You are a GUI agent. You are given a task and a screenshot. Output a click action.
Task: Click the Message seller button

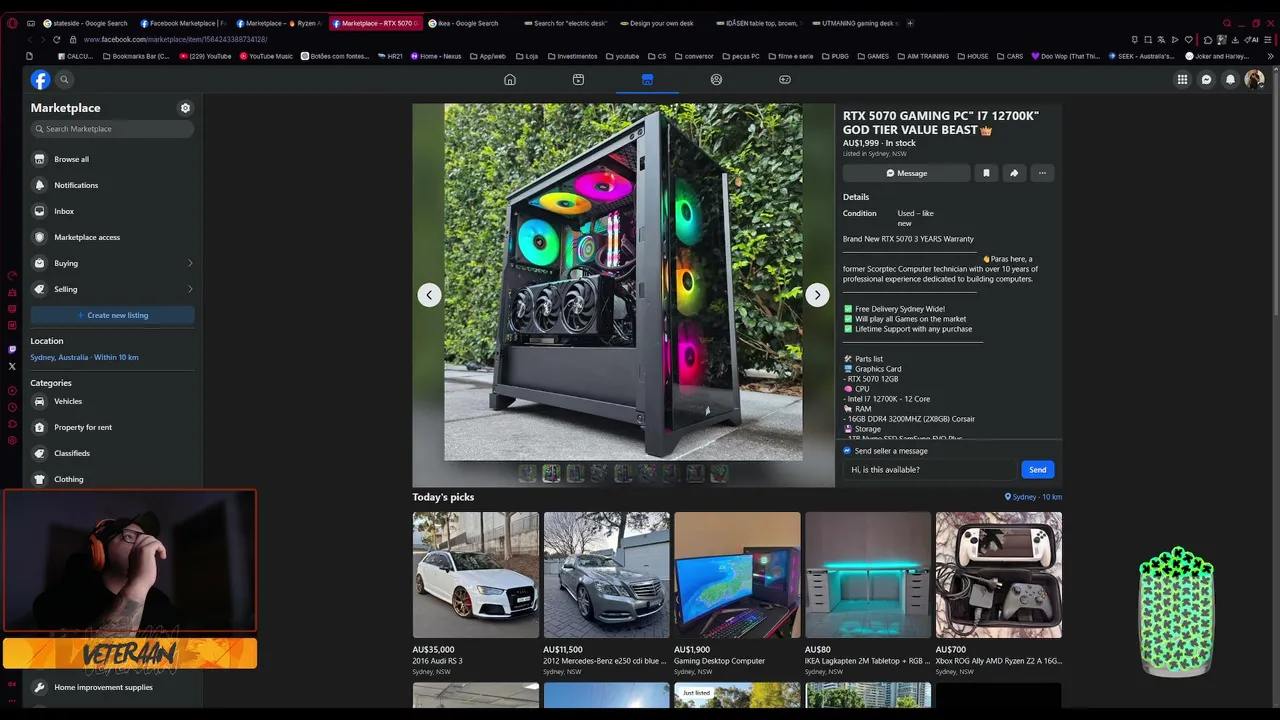tap(906, 173)
